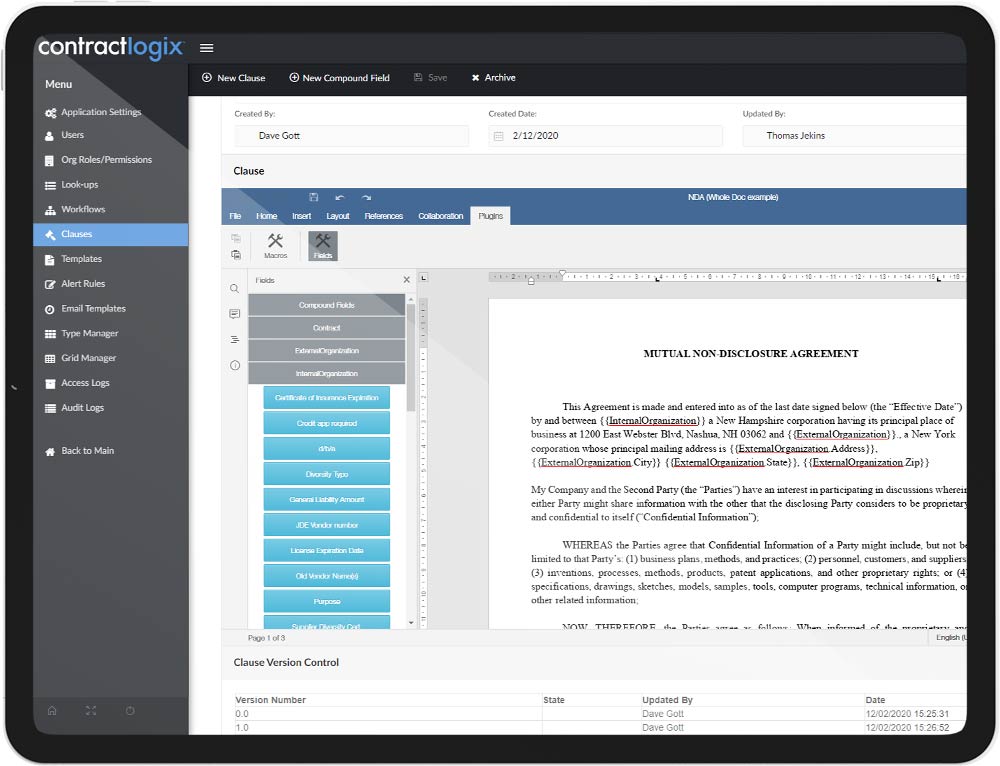Click the Archive button
This screenshot has width=1000, height=766.
click(x=494, y=78)
